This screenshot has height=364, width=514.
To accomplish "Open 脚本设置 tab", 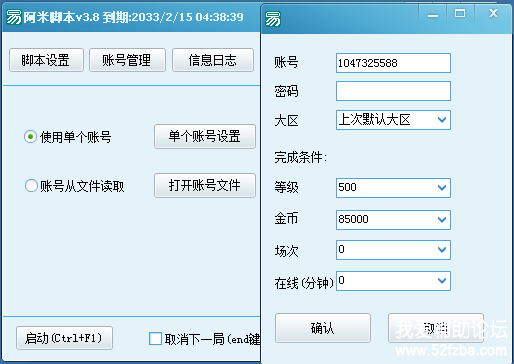I will click(46, 60).
